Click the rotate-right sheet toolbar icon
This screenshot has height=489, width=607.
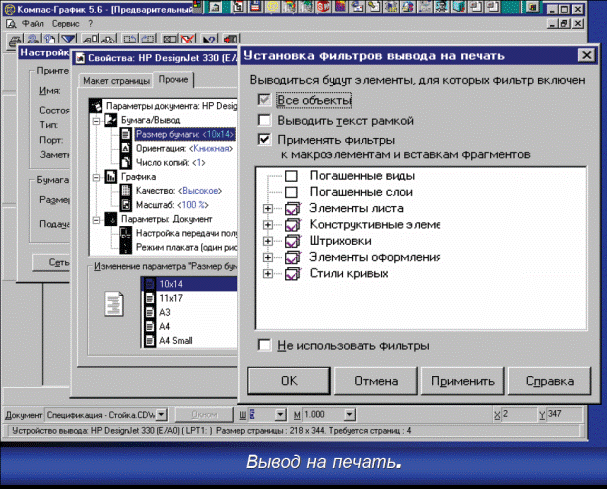[147, 39]
